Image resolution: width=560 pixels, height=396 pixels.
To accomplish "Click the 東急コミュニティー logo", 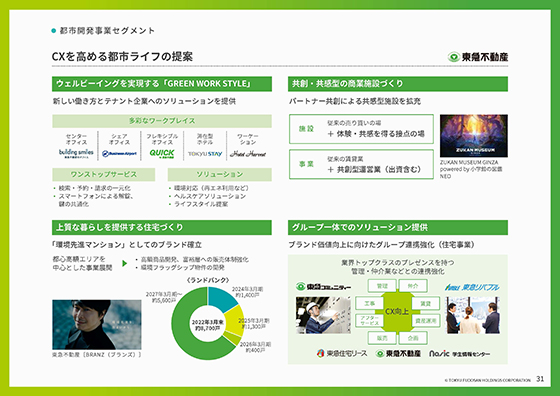I will [323, 287].
